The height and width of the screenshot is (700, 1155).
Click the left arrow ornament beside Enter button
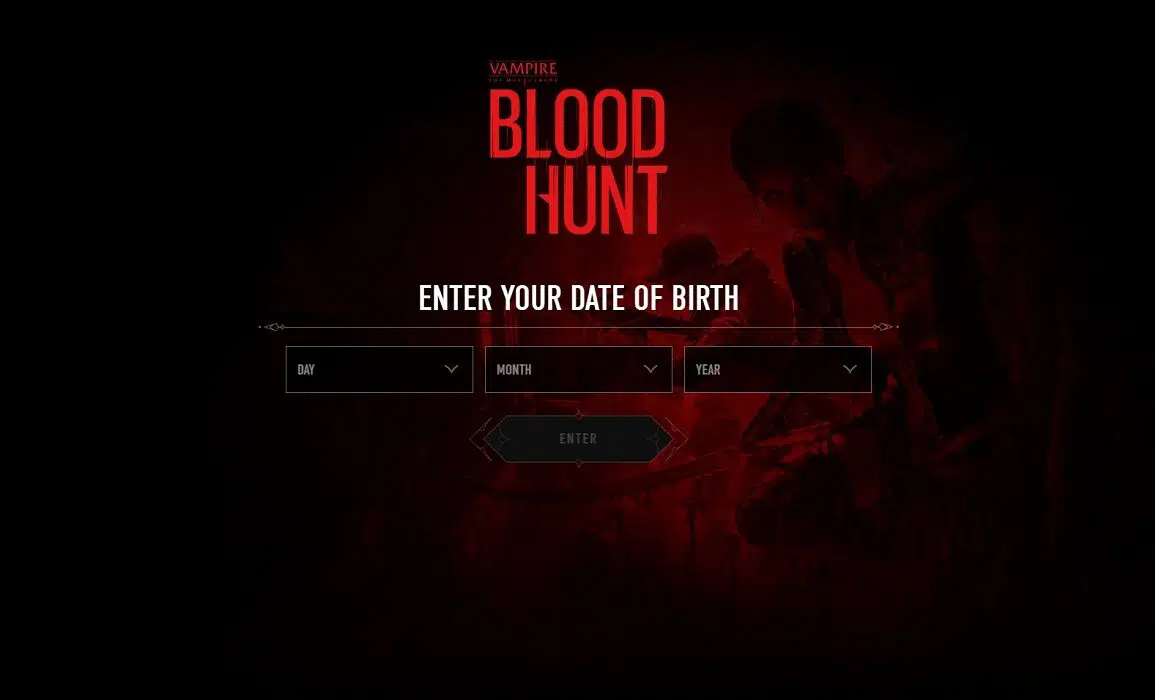click(481, 439)
